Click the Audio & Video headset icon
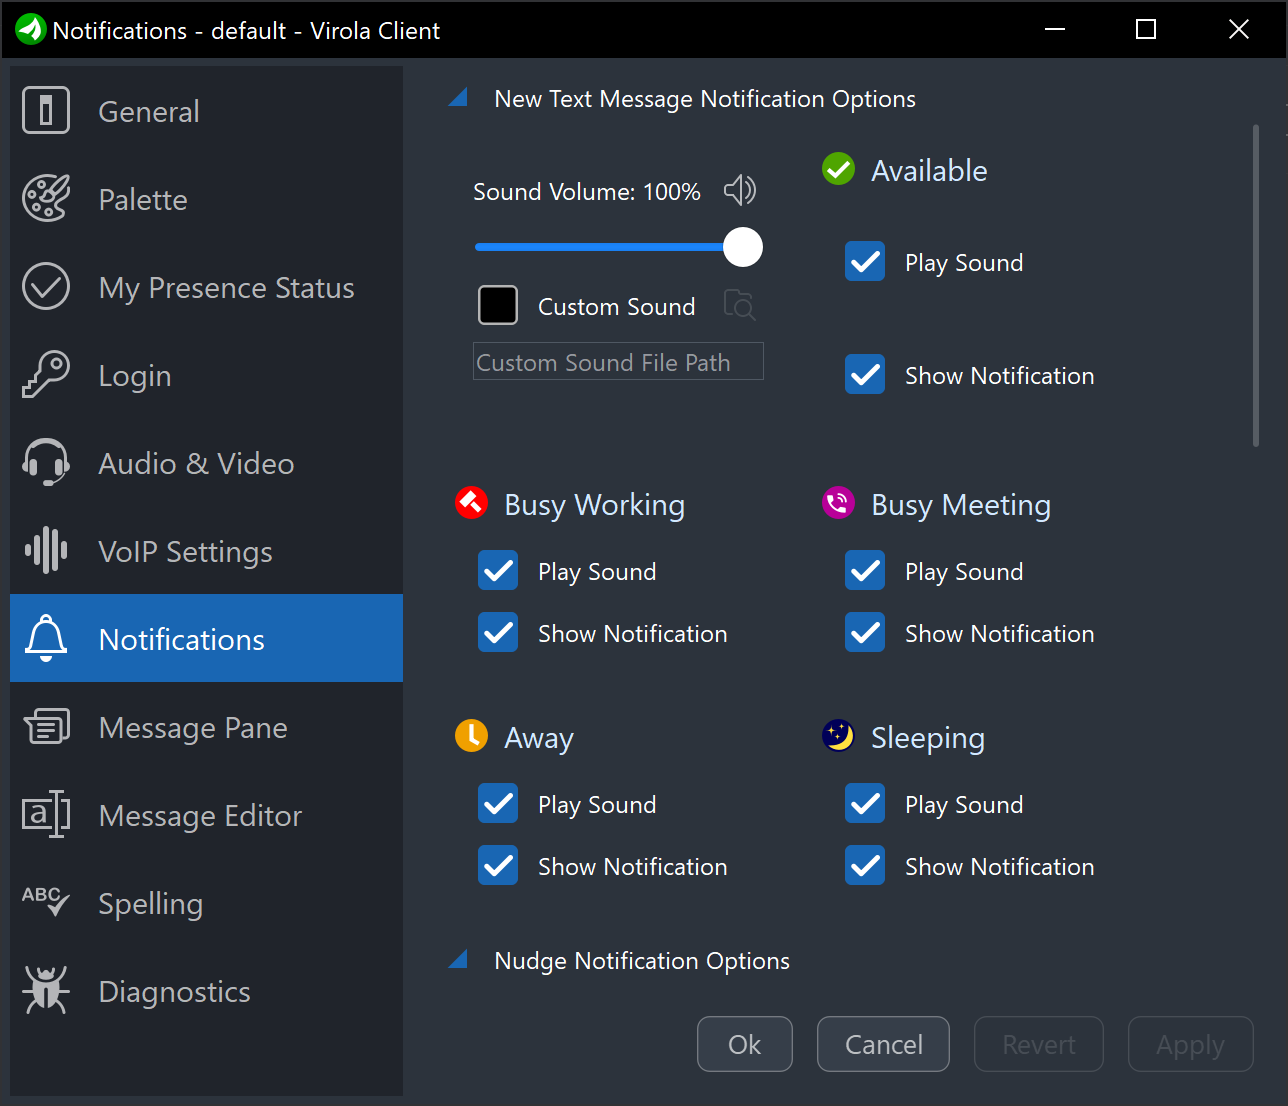This screenshot has height=1106, width=1288. tap(46, 463)
